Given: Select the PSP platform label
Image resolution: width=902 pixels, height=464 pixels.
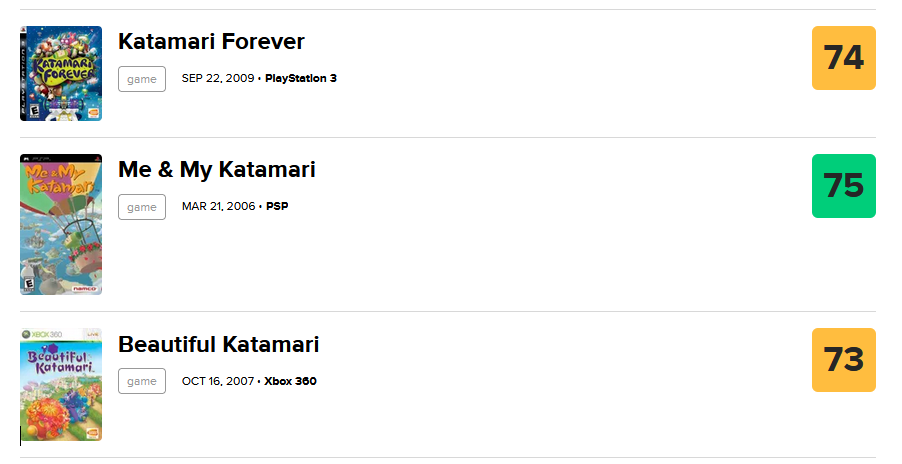Looking at the screenshot, I should click(277, 206).
